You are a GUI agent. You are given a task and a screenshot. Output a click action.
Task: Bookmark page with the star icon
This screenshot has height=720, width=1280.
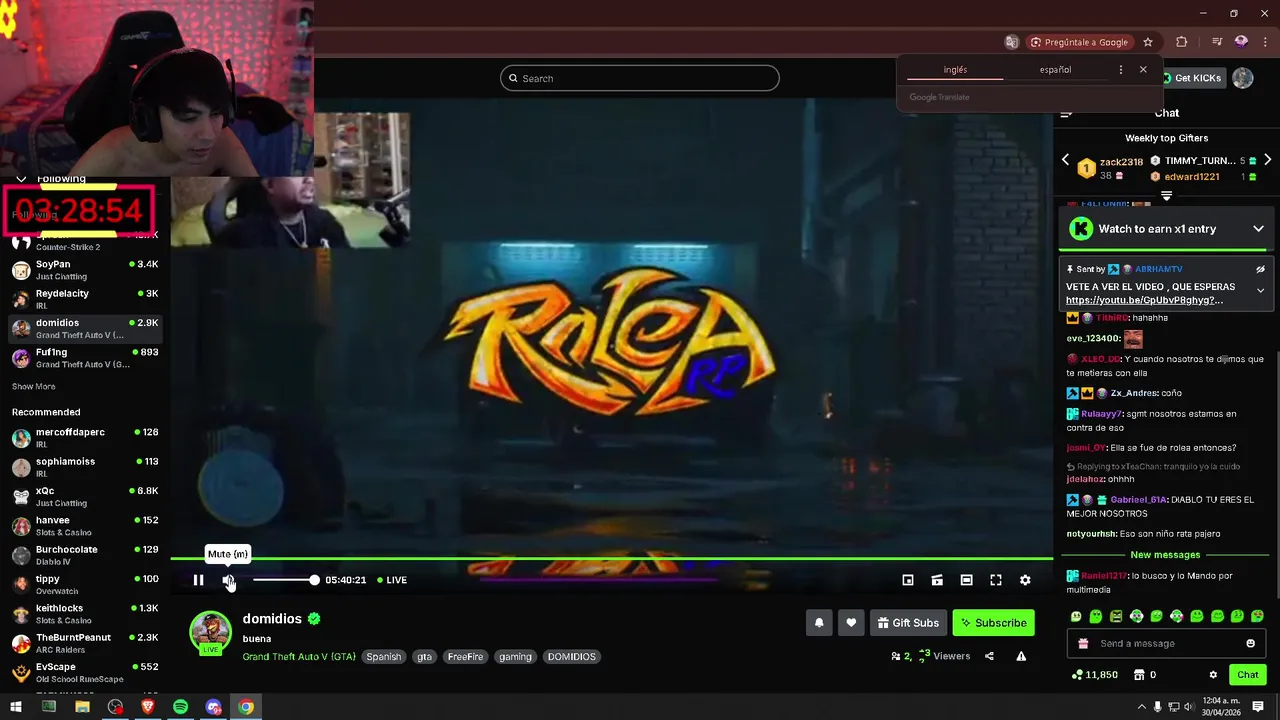click(x=1148, y=42)
